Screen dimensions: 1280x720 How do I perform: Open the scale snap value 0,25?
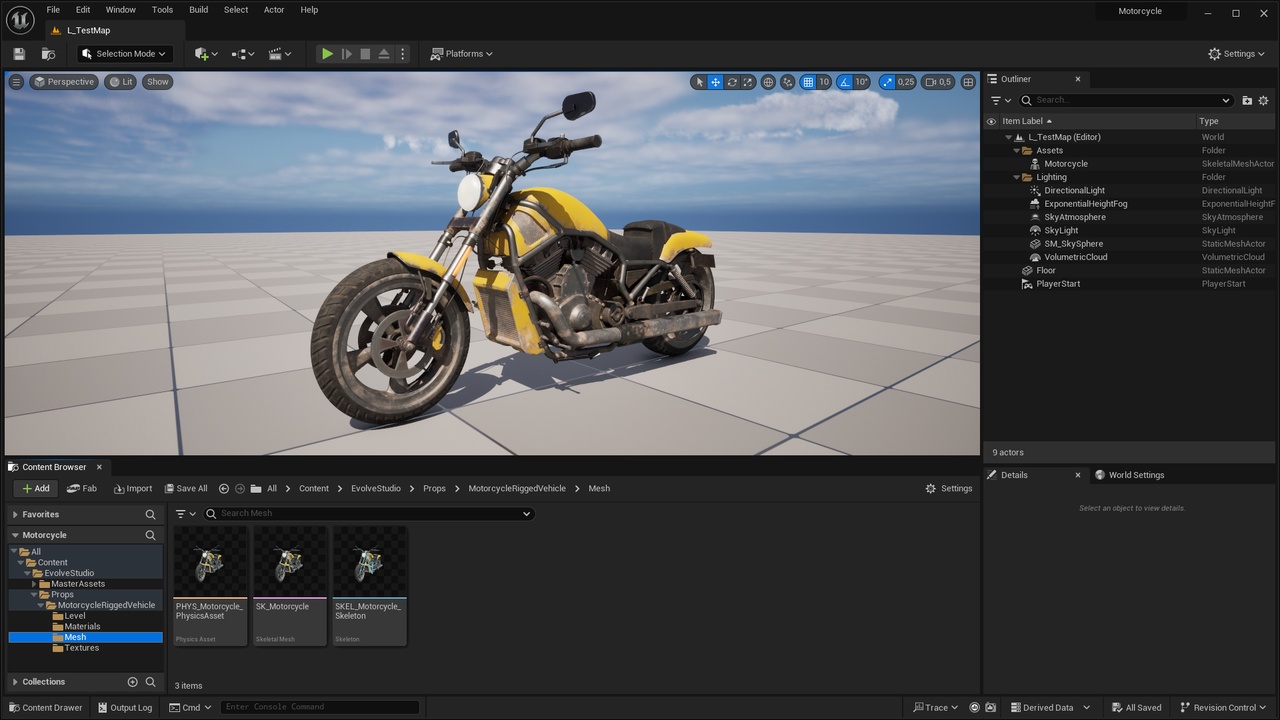pos(906,82)
